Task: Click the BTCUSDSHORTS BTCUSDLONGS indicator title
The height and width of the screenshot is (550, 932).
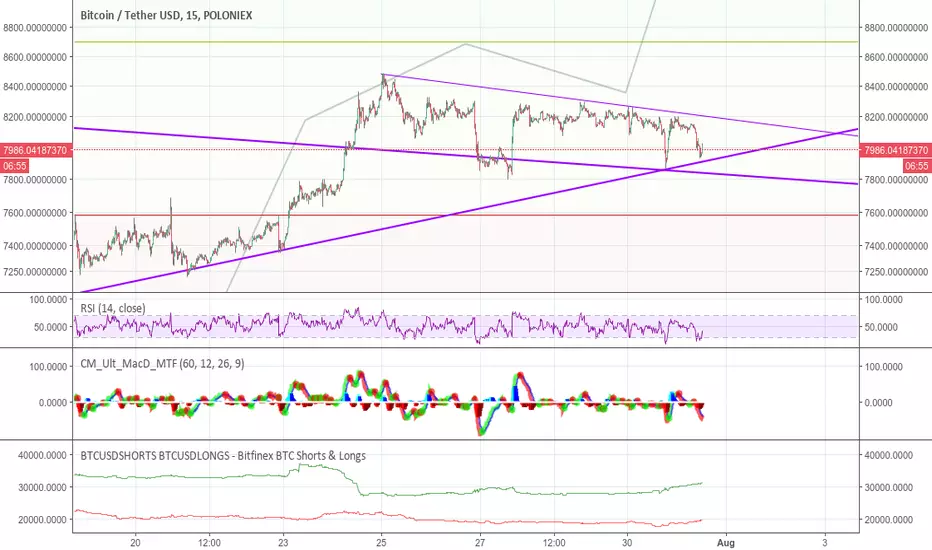Action: pyautogui.click(x=223, y=456)
